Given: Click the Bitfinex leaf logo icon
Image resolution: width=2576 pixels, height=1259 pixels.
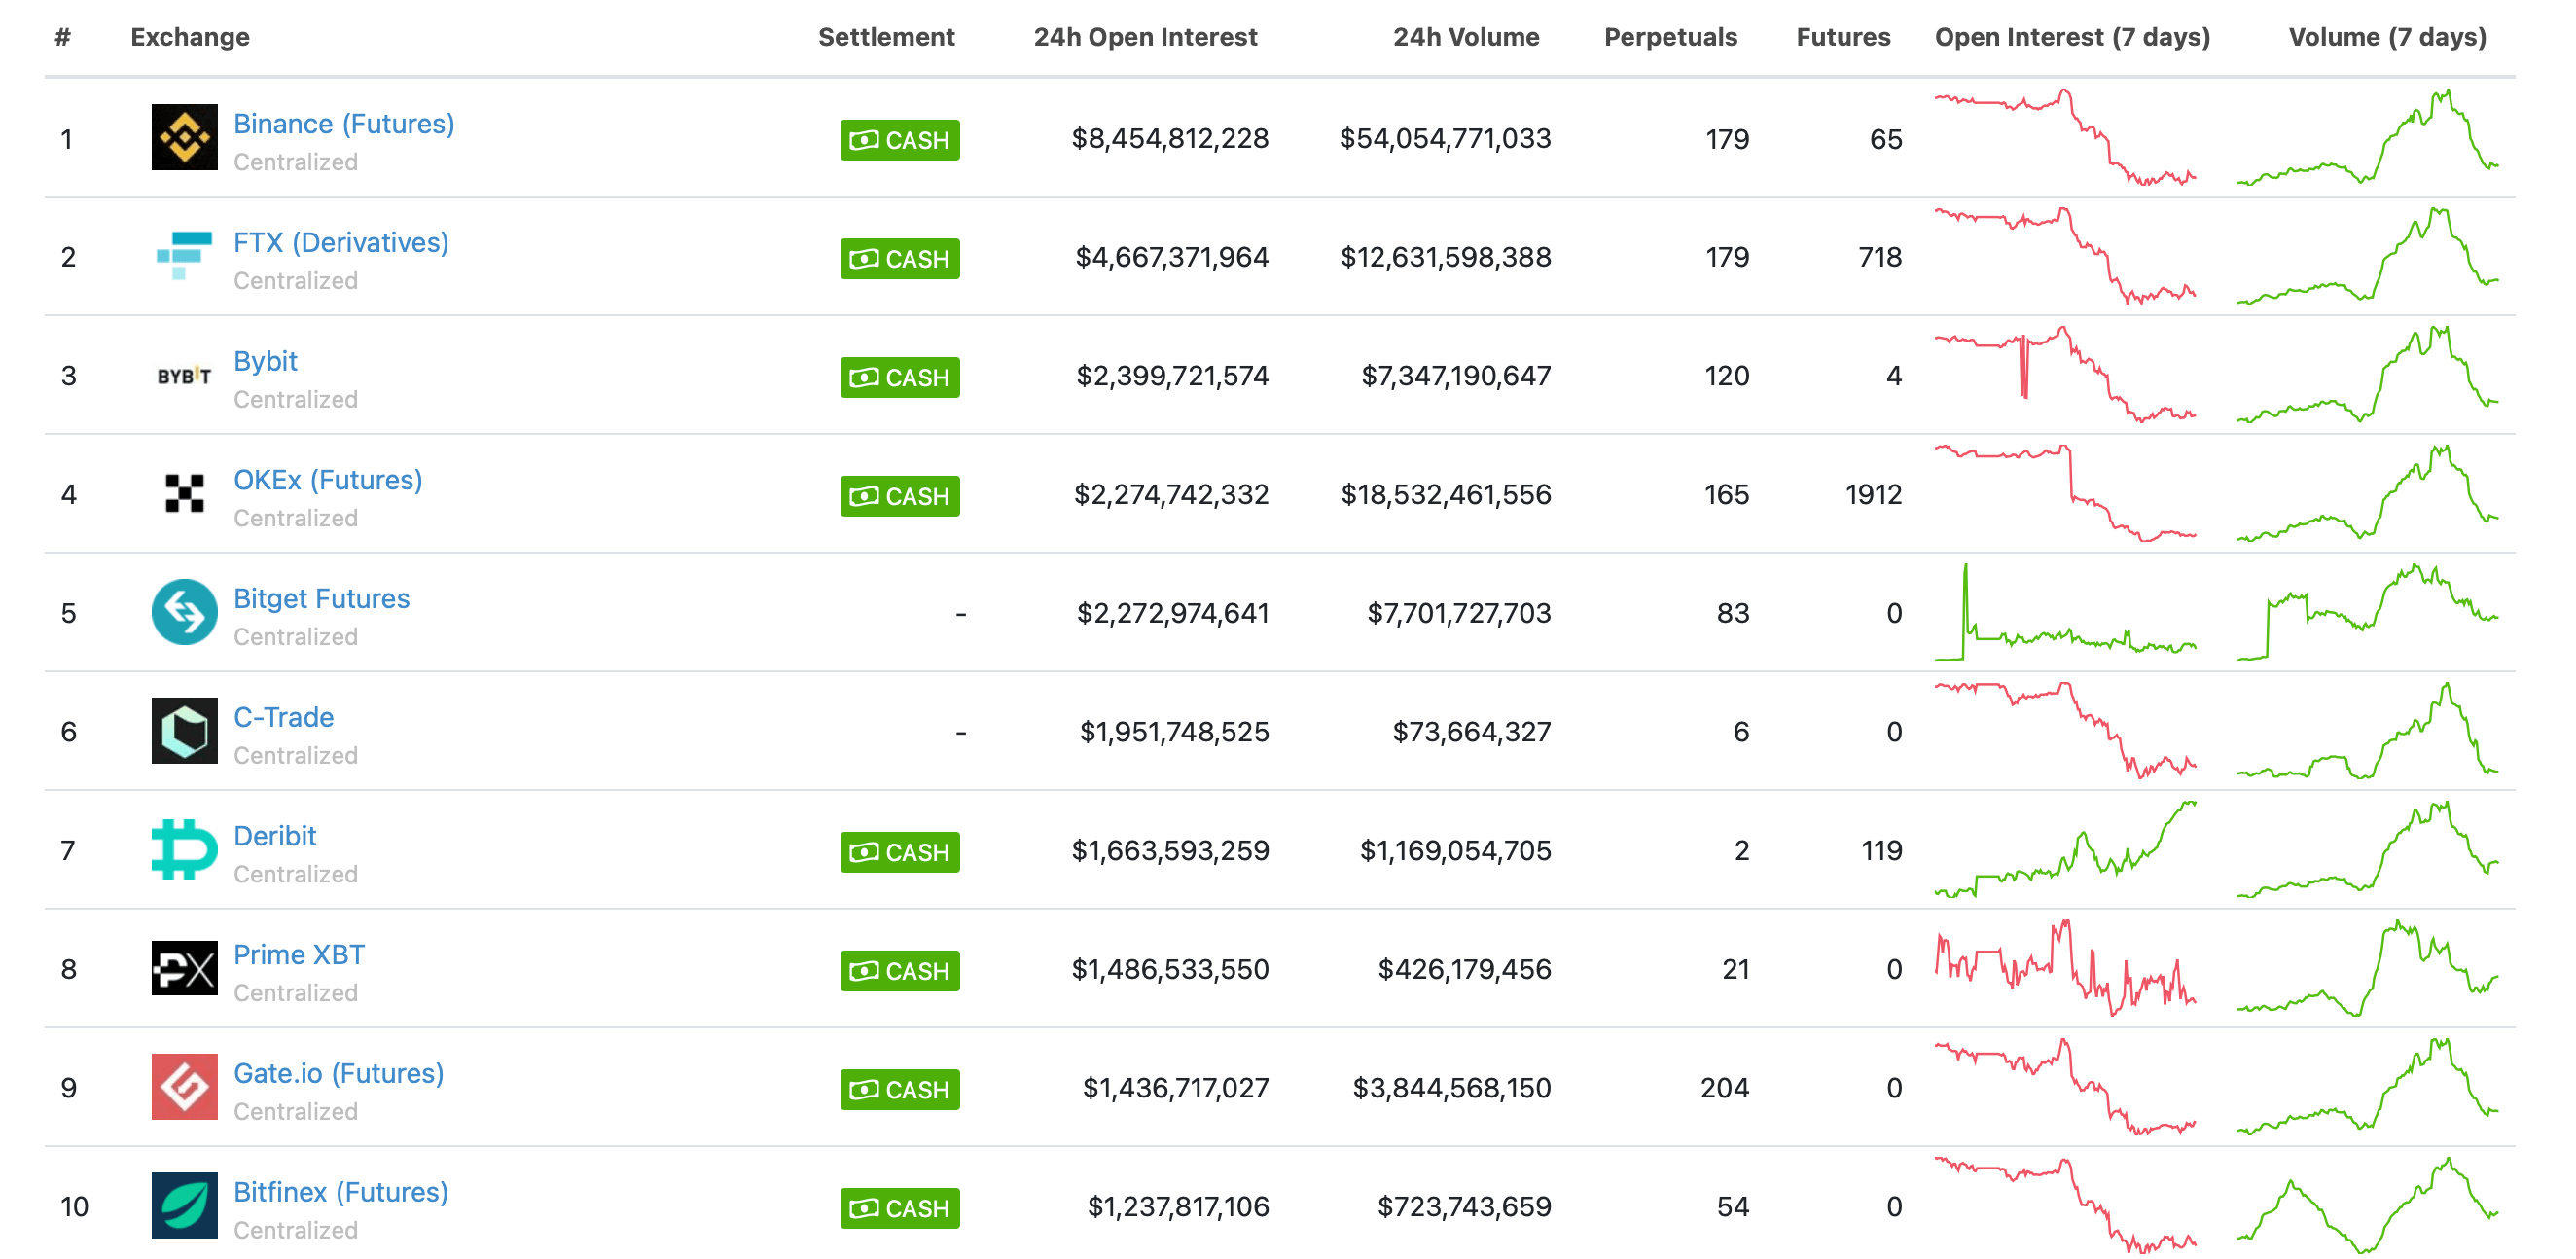Looking at the screenshot, I should (x=184, y=1206).
